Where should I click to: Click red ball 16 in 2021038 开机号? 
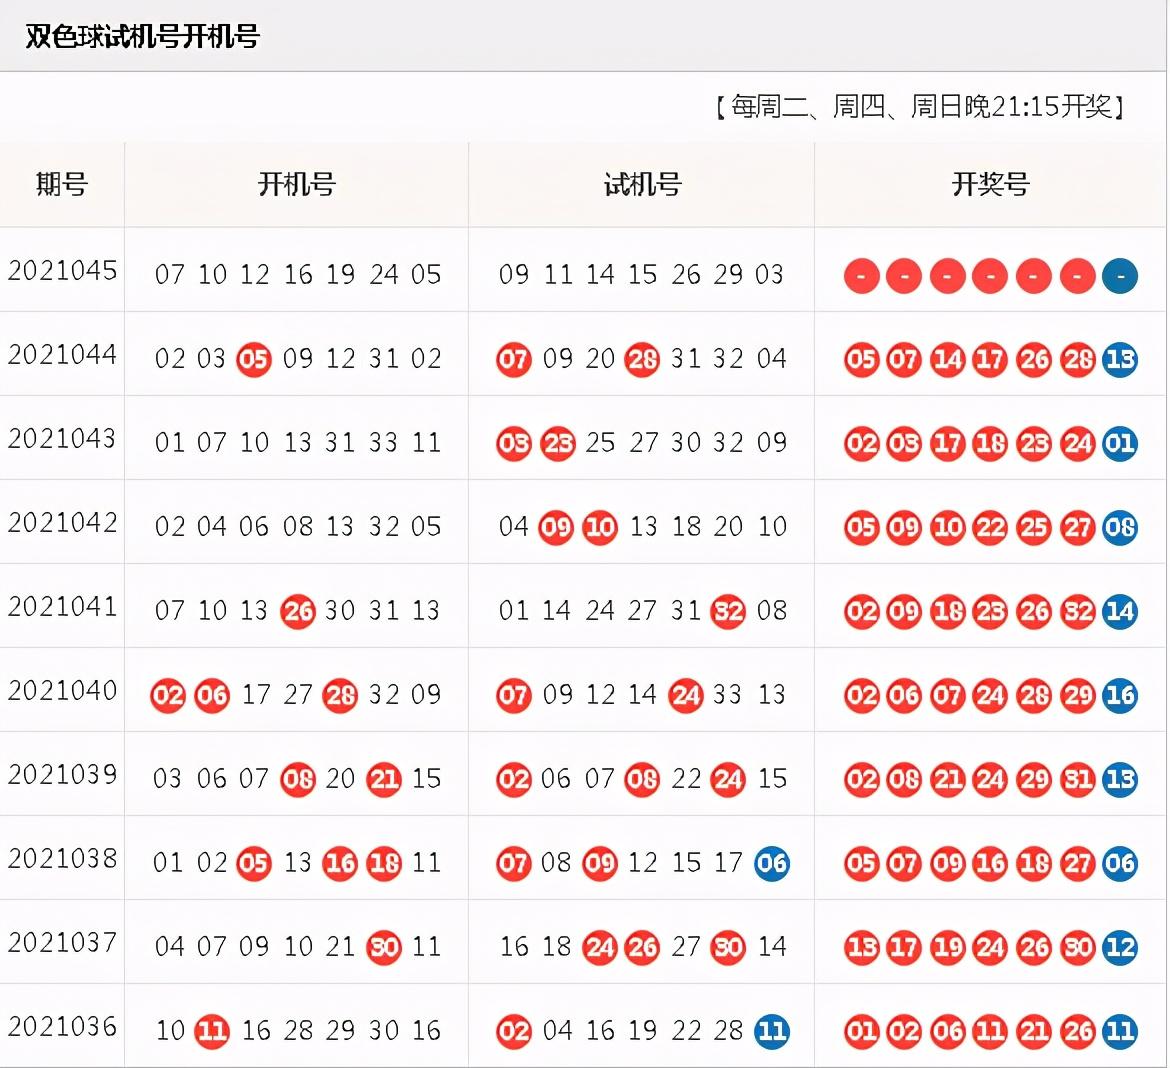pos(340,864)
